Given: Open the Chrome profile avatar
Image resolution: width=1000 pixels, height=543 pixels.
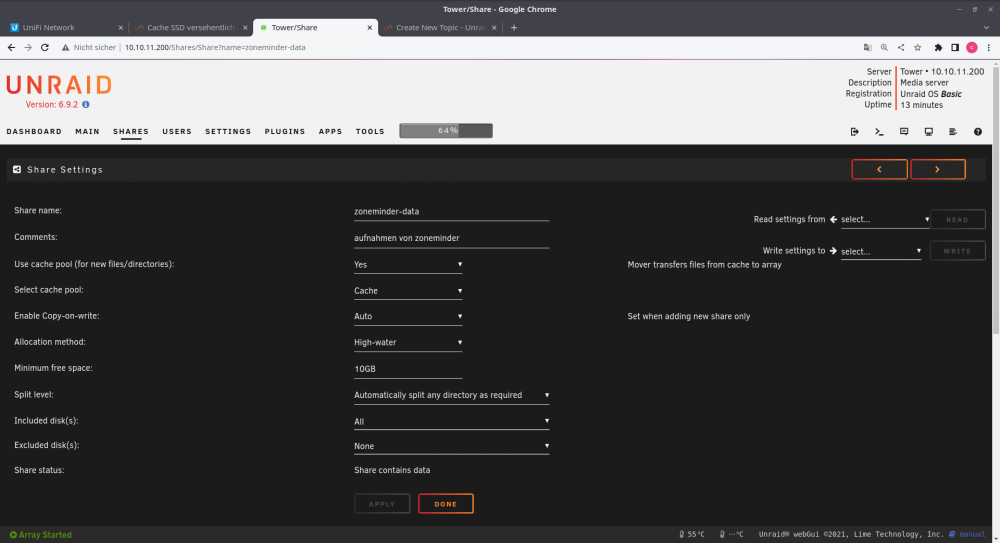Looking at the screenshot, I should pos(972,47).
